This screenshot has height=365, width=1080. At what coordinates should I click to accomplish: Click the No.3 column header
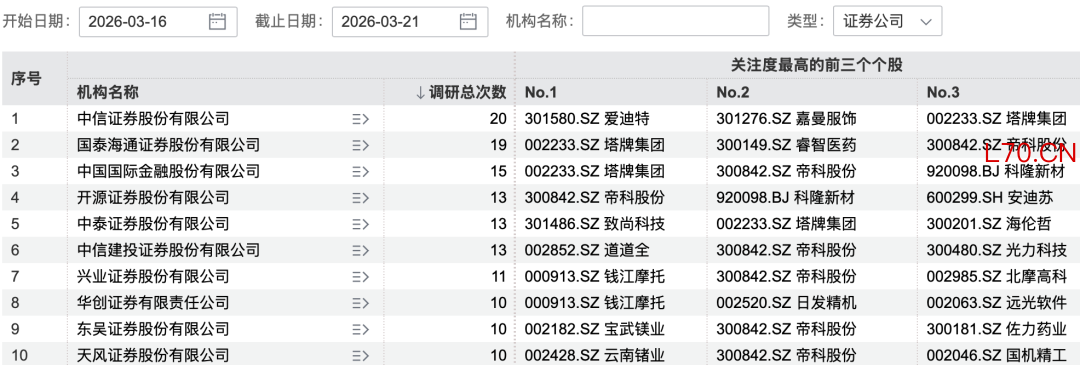943,92
